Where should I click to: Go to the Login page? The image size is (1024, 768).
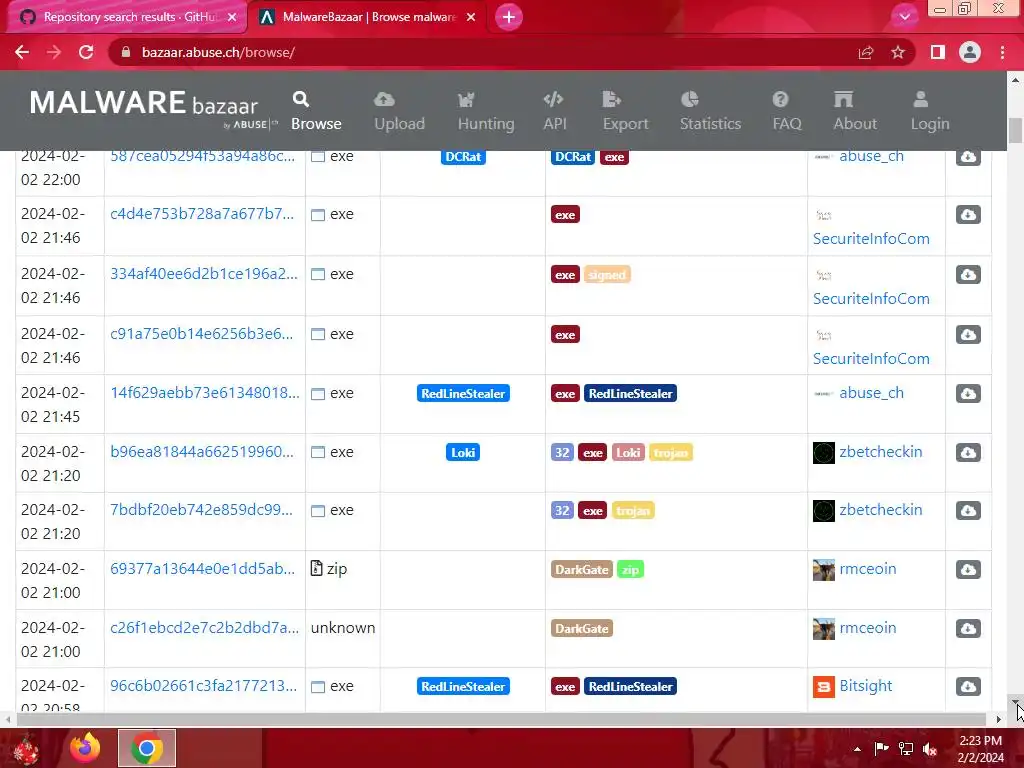(929, 111)
